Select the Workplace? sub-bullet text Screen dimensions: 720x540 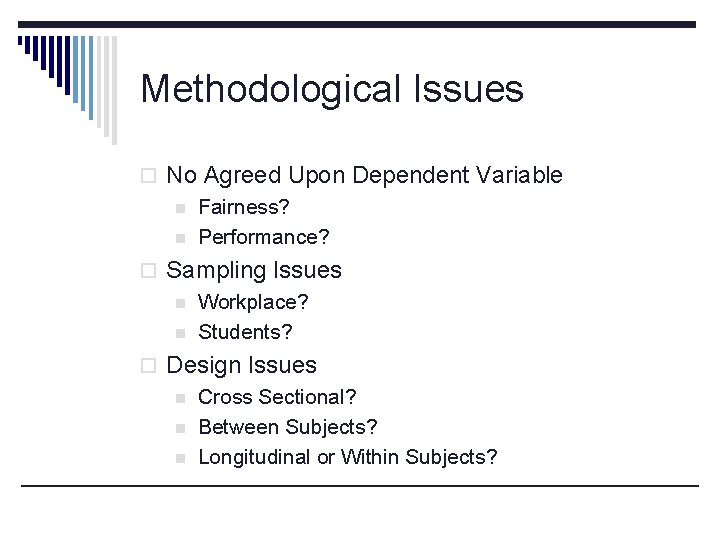tap(253, 302)
